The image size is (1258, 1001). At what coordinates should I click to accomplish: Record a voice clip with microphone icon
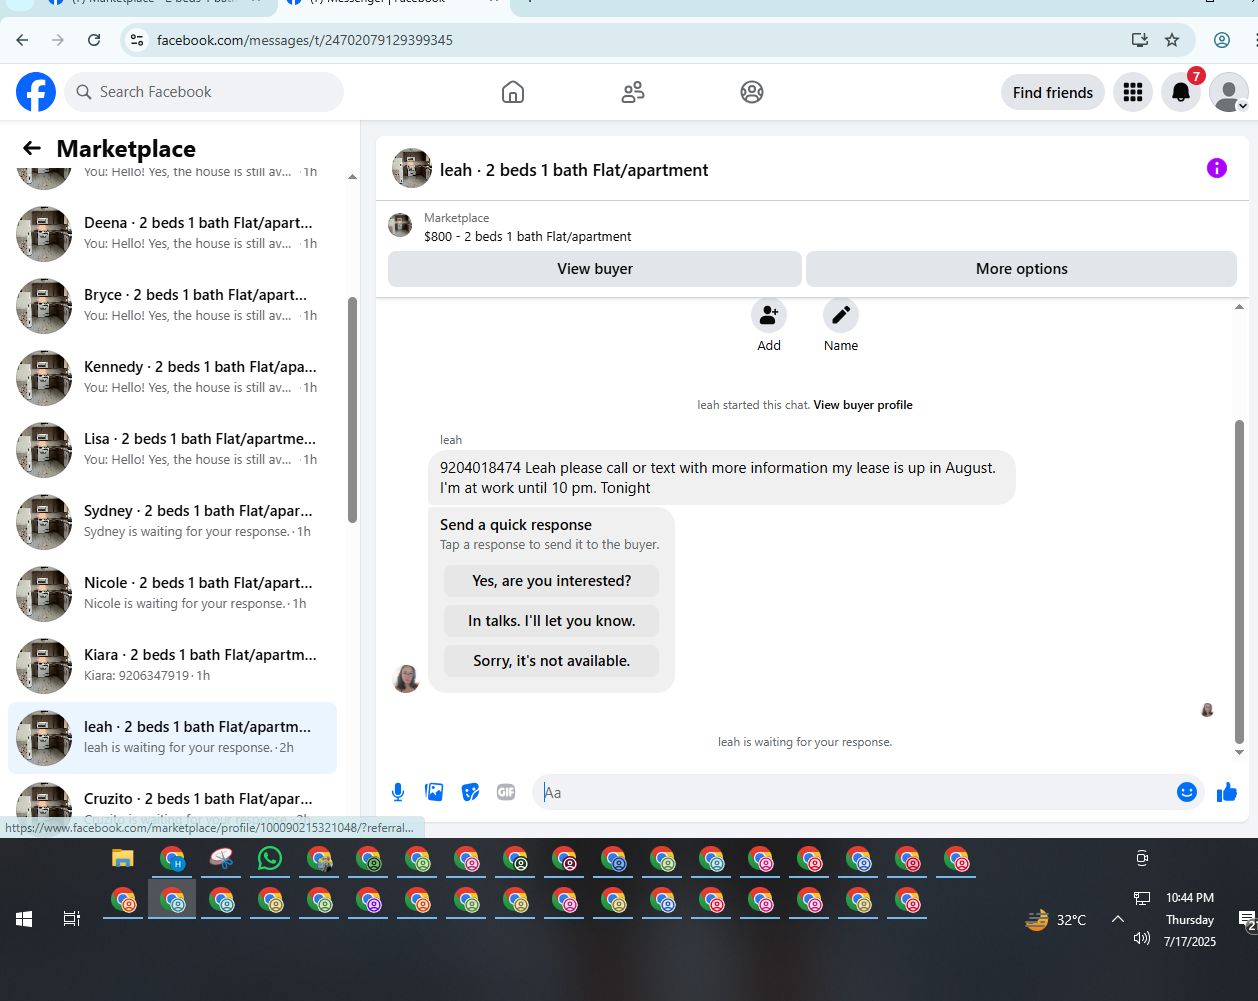click(x=398, y=792)
